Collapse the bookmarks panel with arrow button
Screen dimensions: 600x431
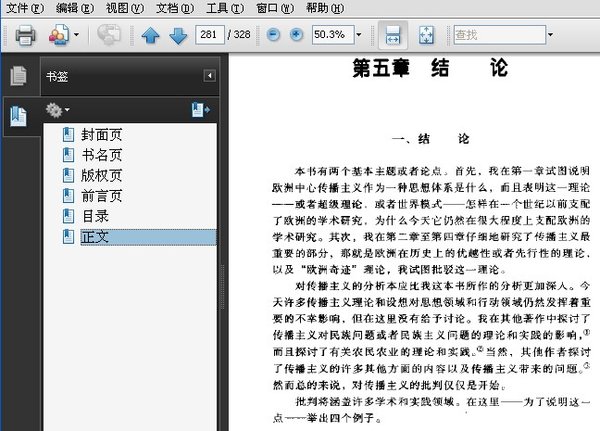209,75
